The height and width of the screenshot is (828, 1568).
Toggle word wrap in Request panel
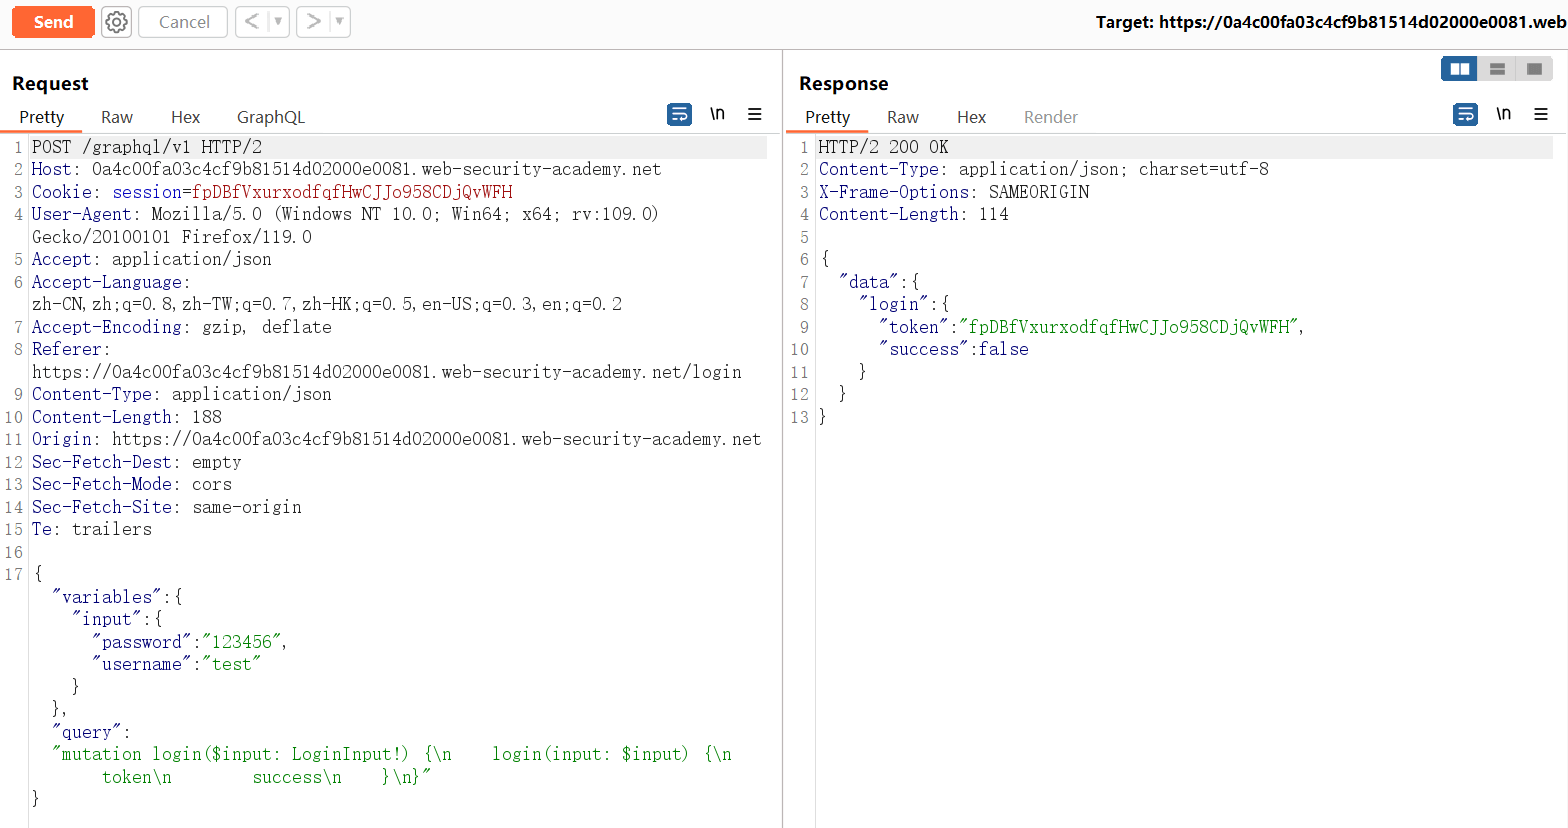(679, 115)
